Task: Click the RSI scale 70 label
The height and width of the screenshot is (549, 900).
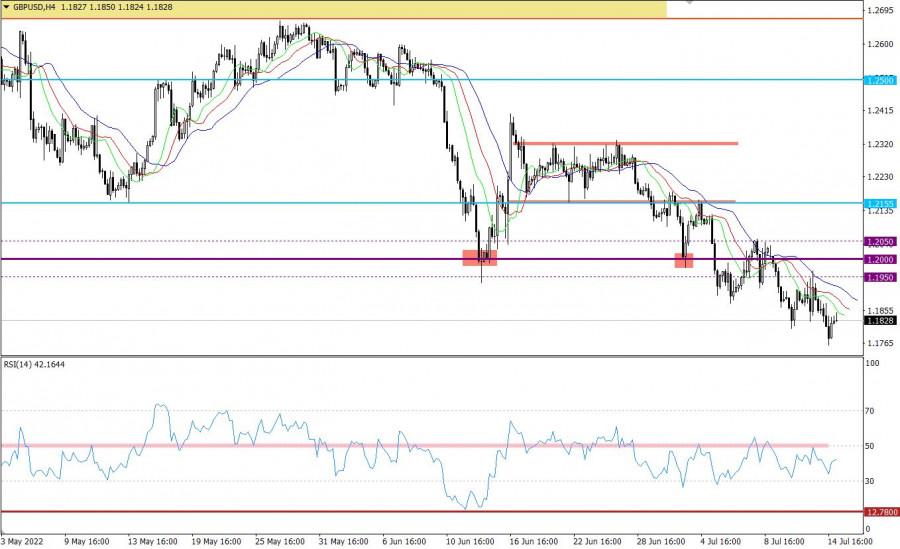Action: coord(870,411)
